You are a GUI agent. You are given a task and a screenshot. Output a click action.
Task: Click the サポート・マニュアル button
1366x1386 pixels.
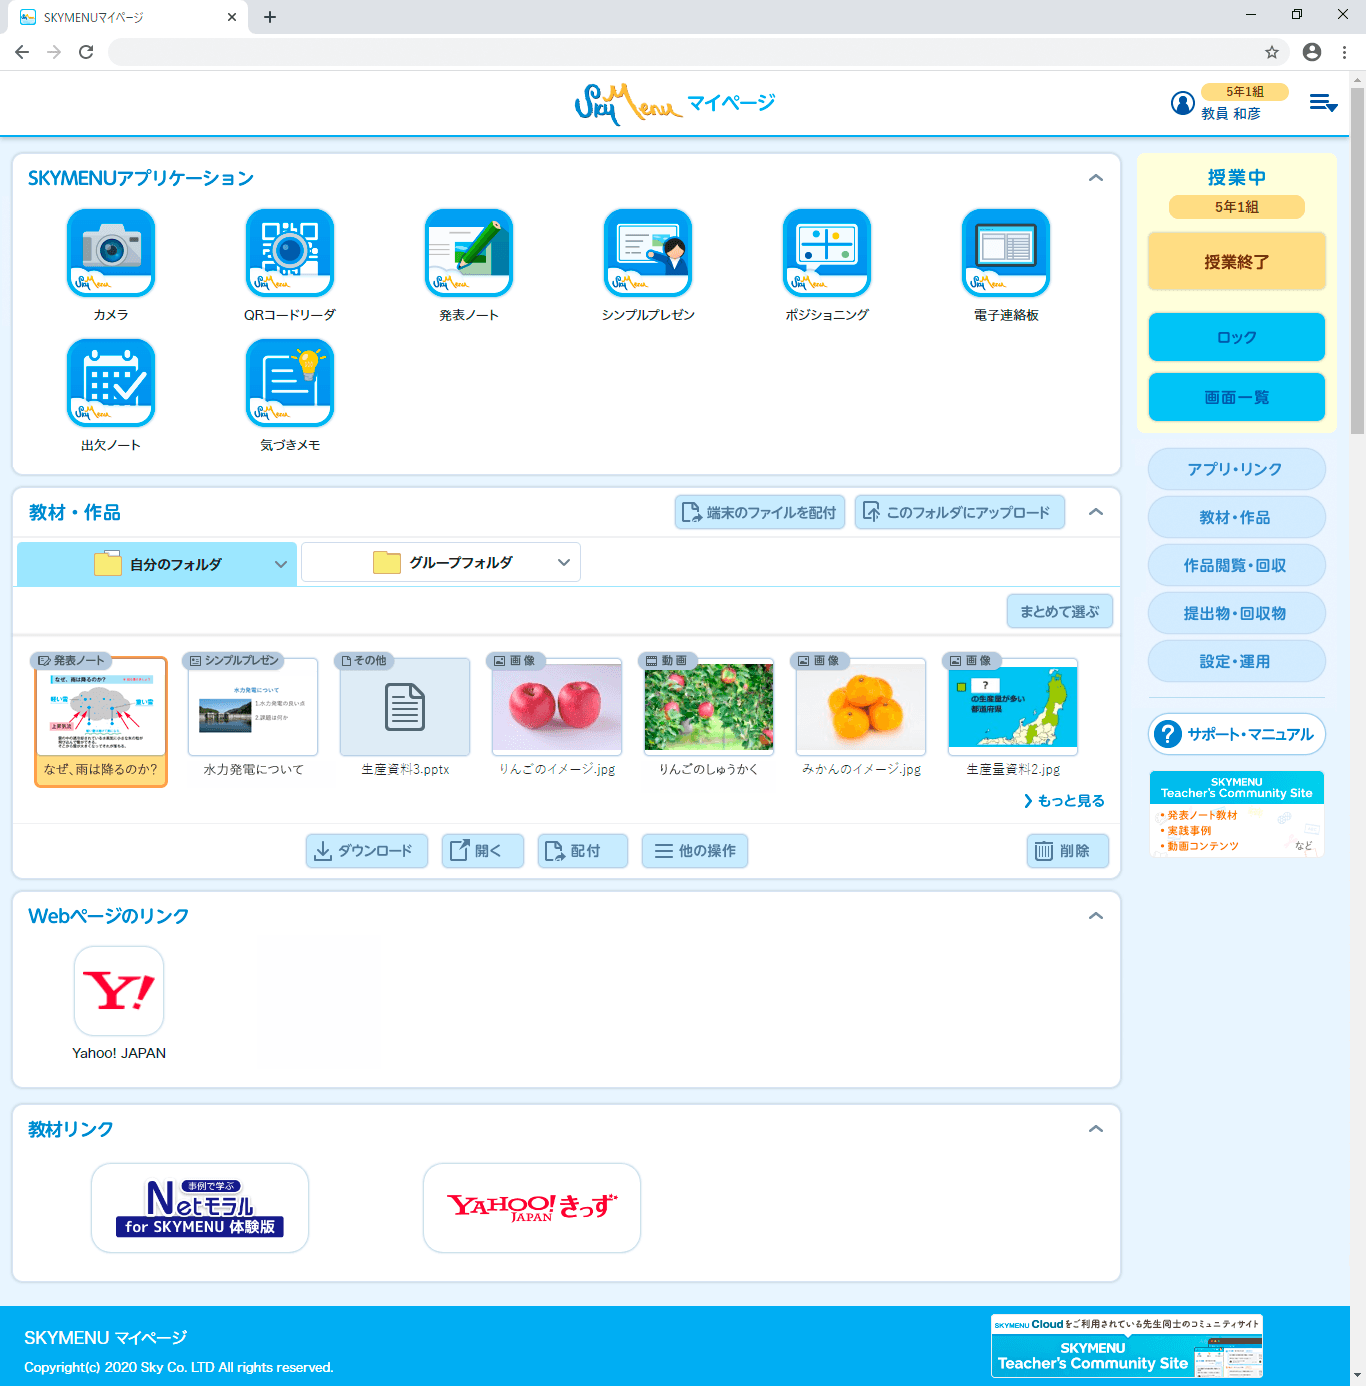(x=1236, y=733)
